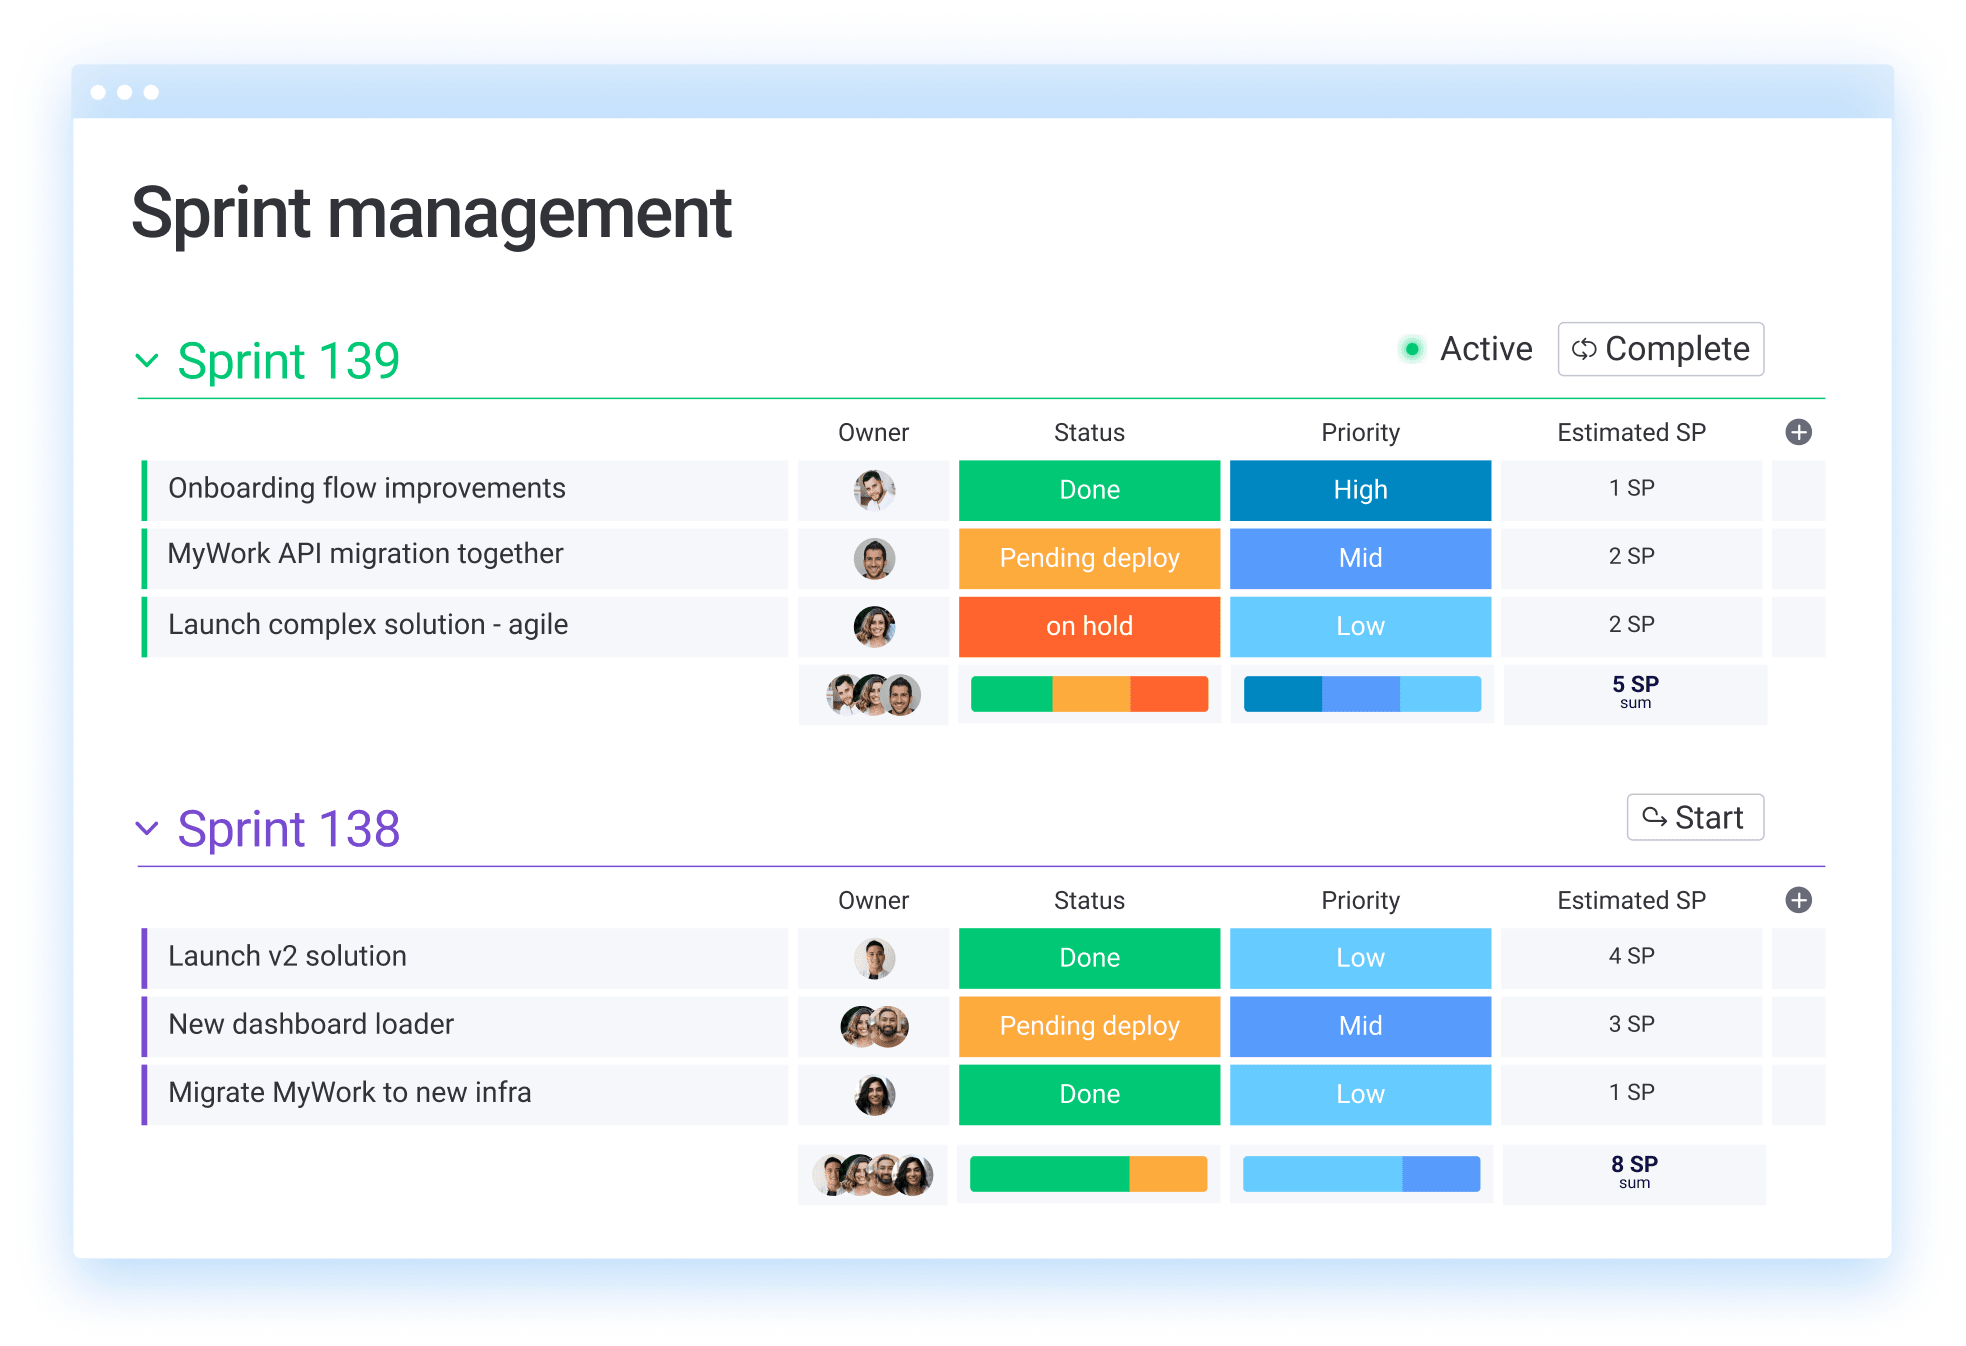The width and height of the screenshot is (1966, 1346).
Task: Click the Owner column header in Sprint 138
Action: [873, 900]
